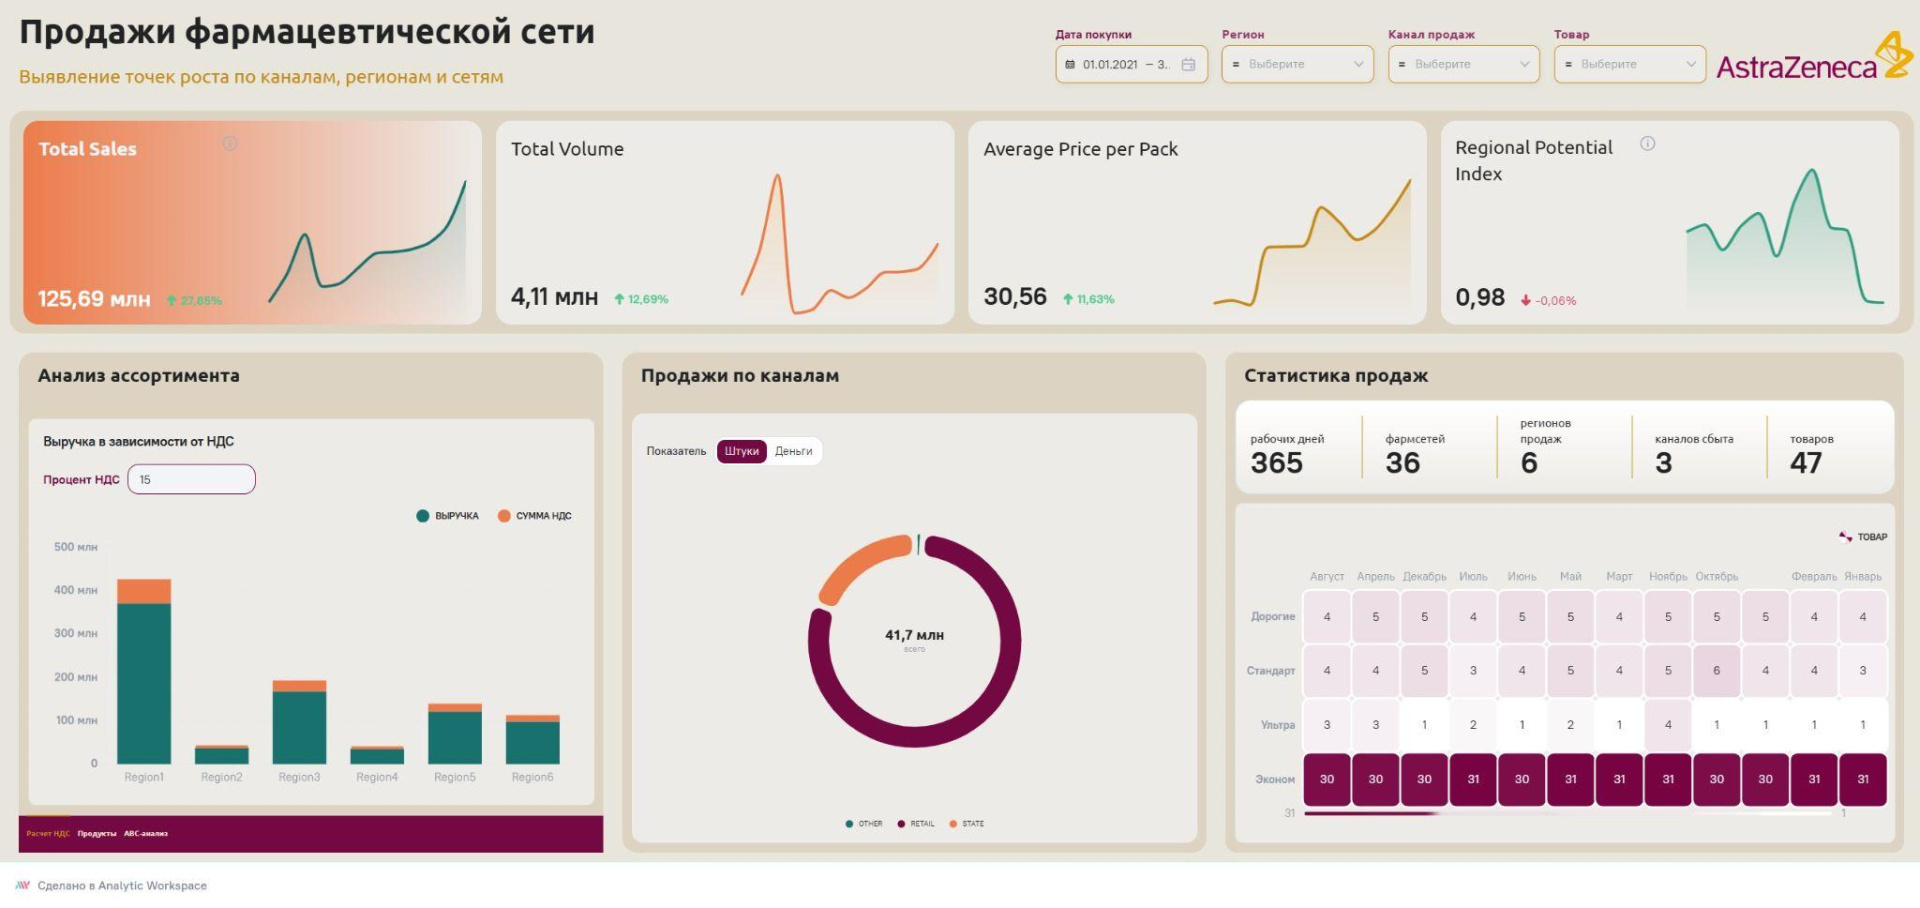Click the Процент НДС input field
The image size is (1920, 908).
point(192,480)
